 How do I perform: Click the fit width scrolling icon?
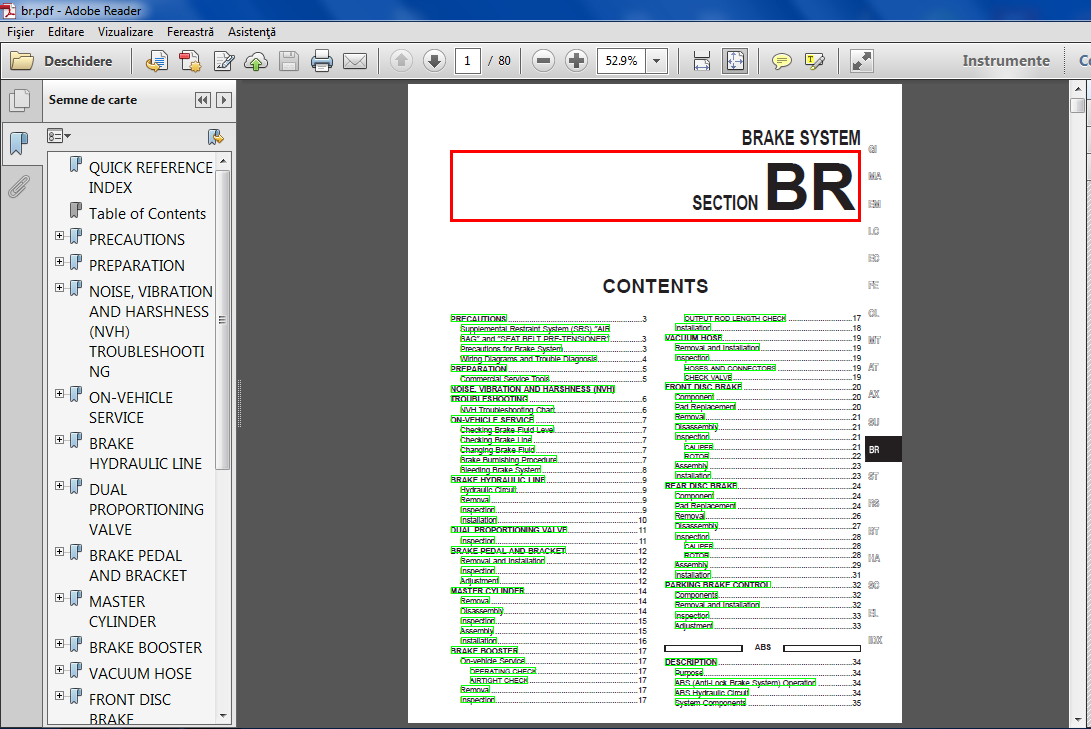click(x=702, y=61)
